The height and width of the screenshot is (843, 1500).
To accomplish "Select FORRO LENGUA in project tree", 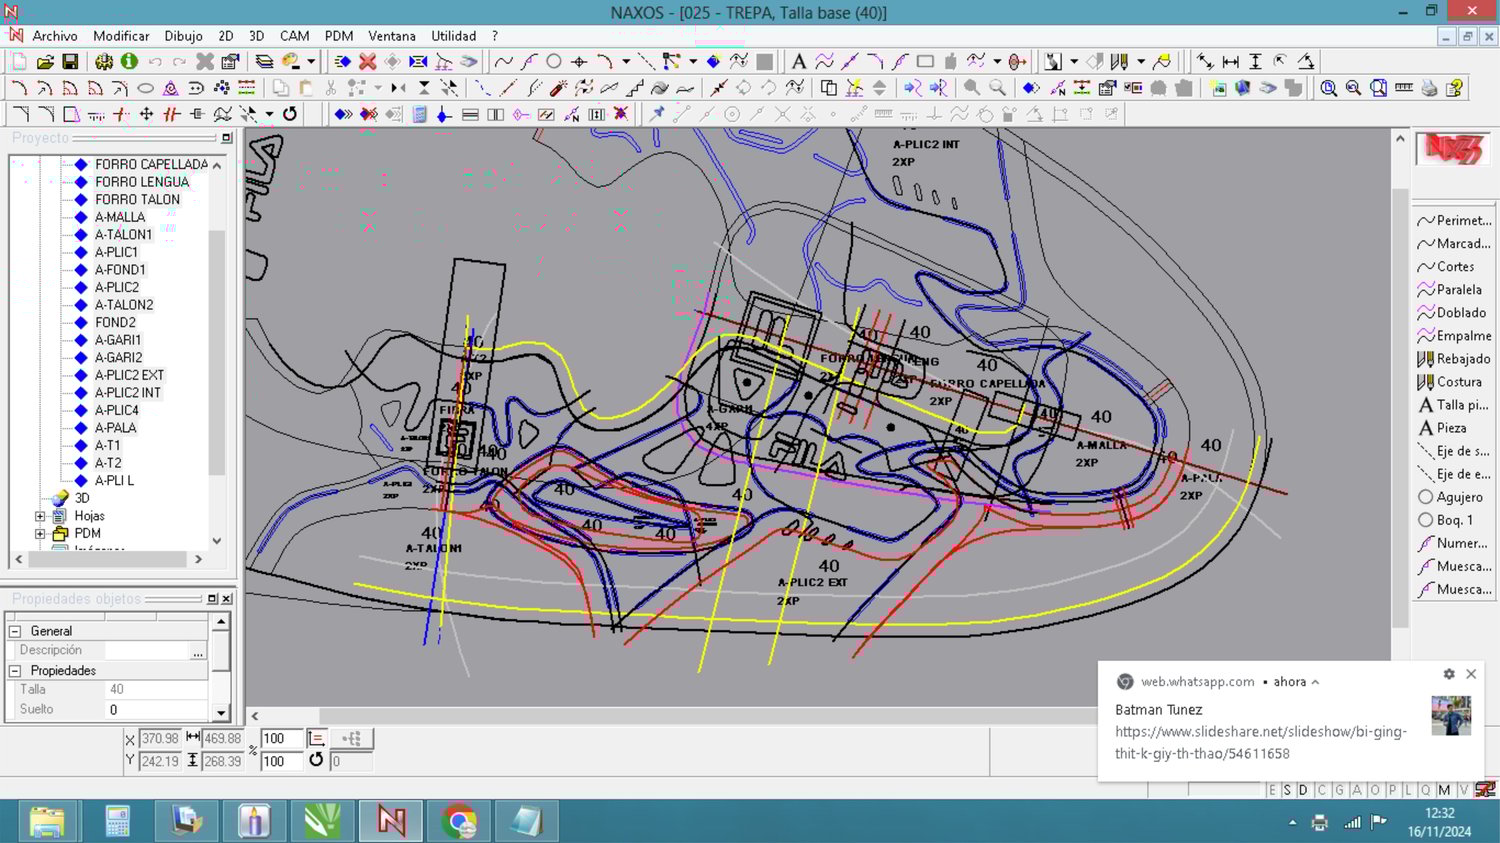I will [142, 182].
